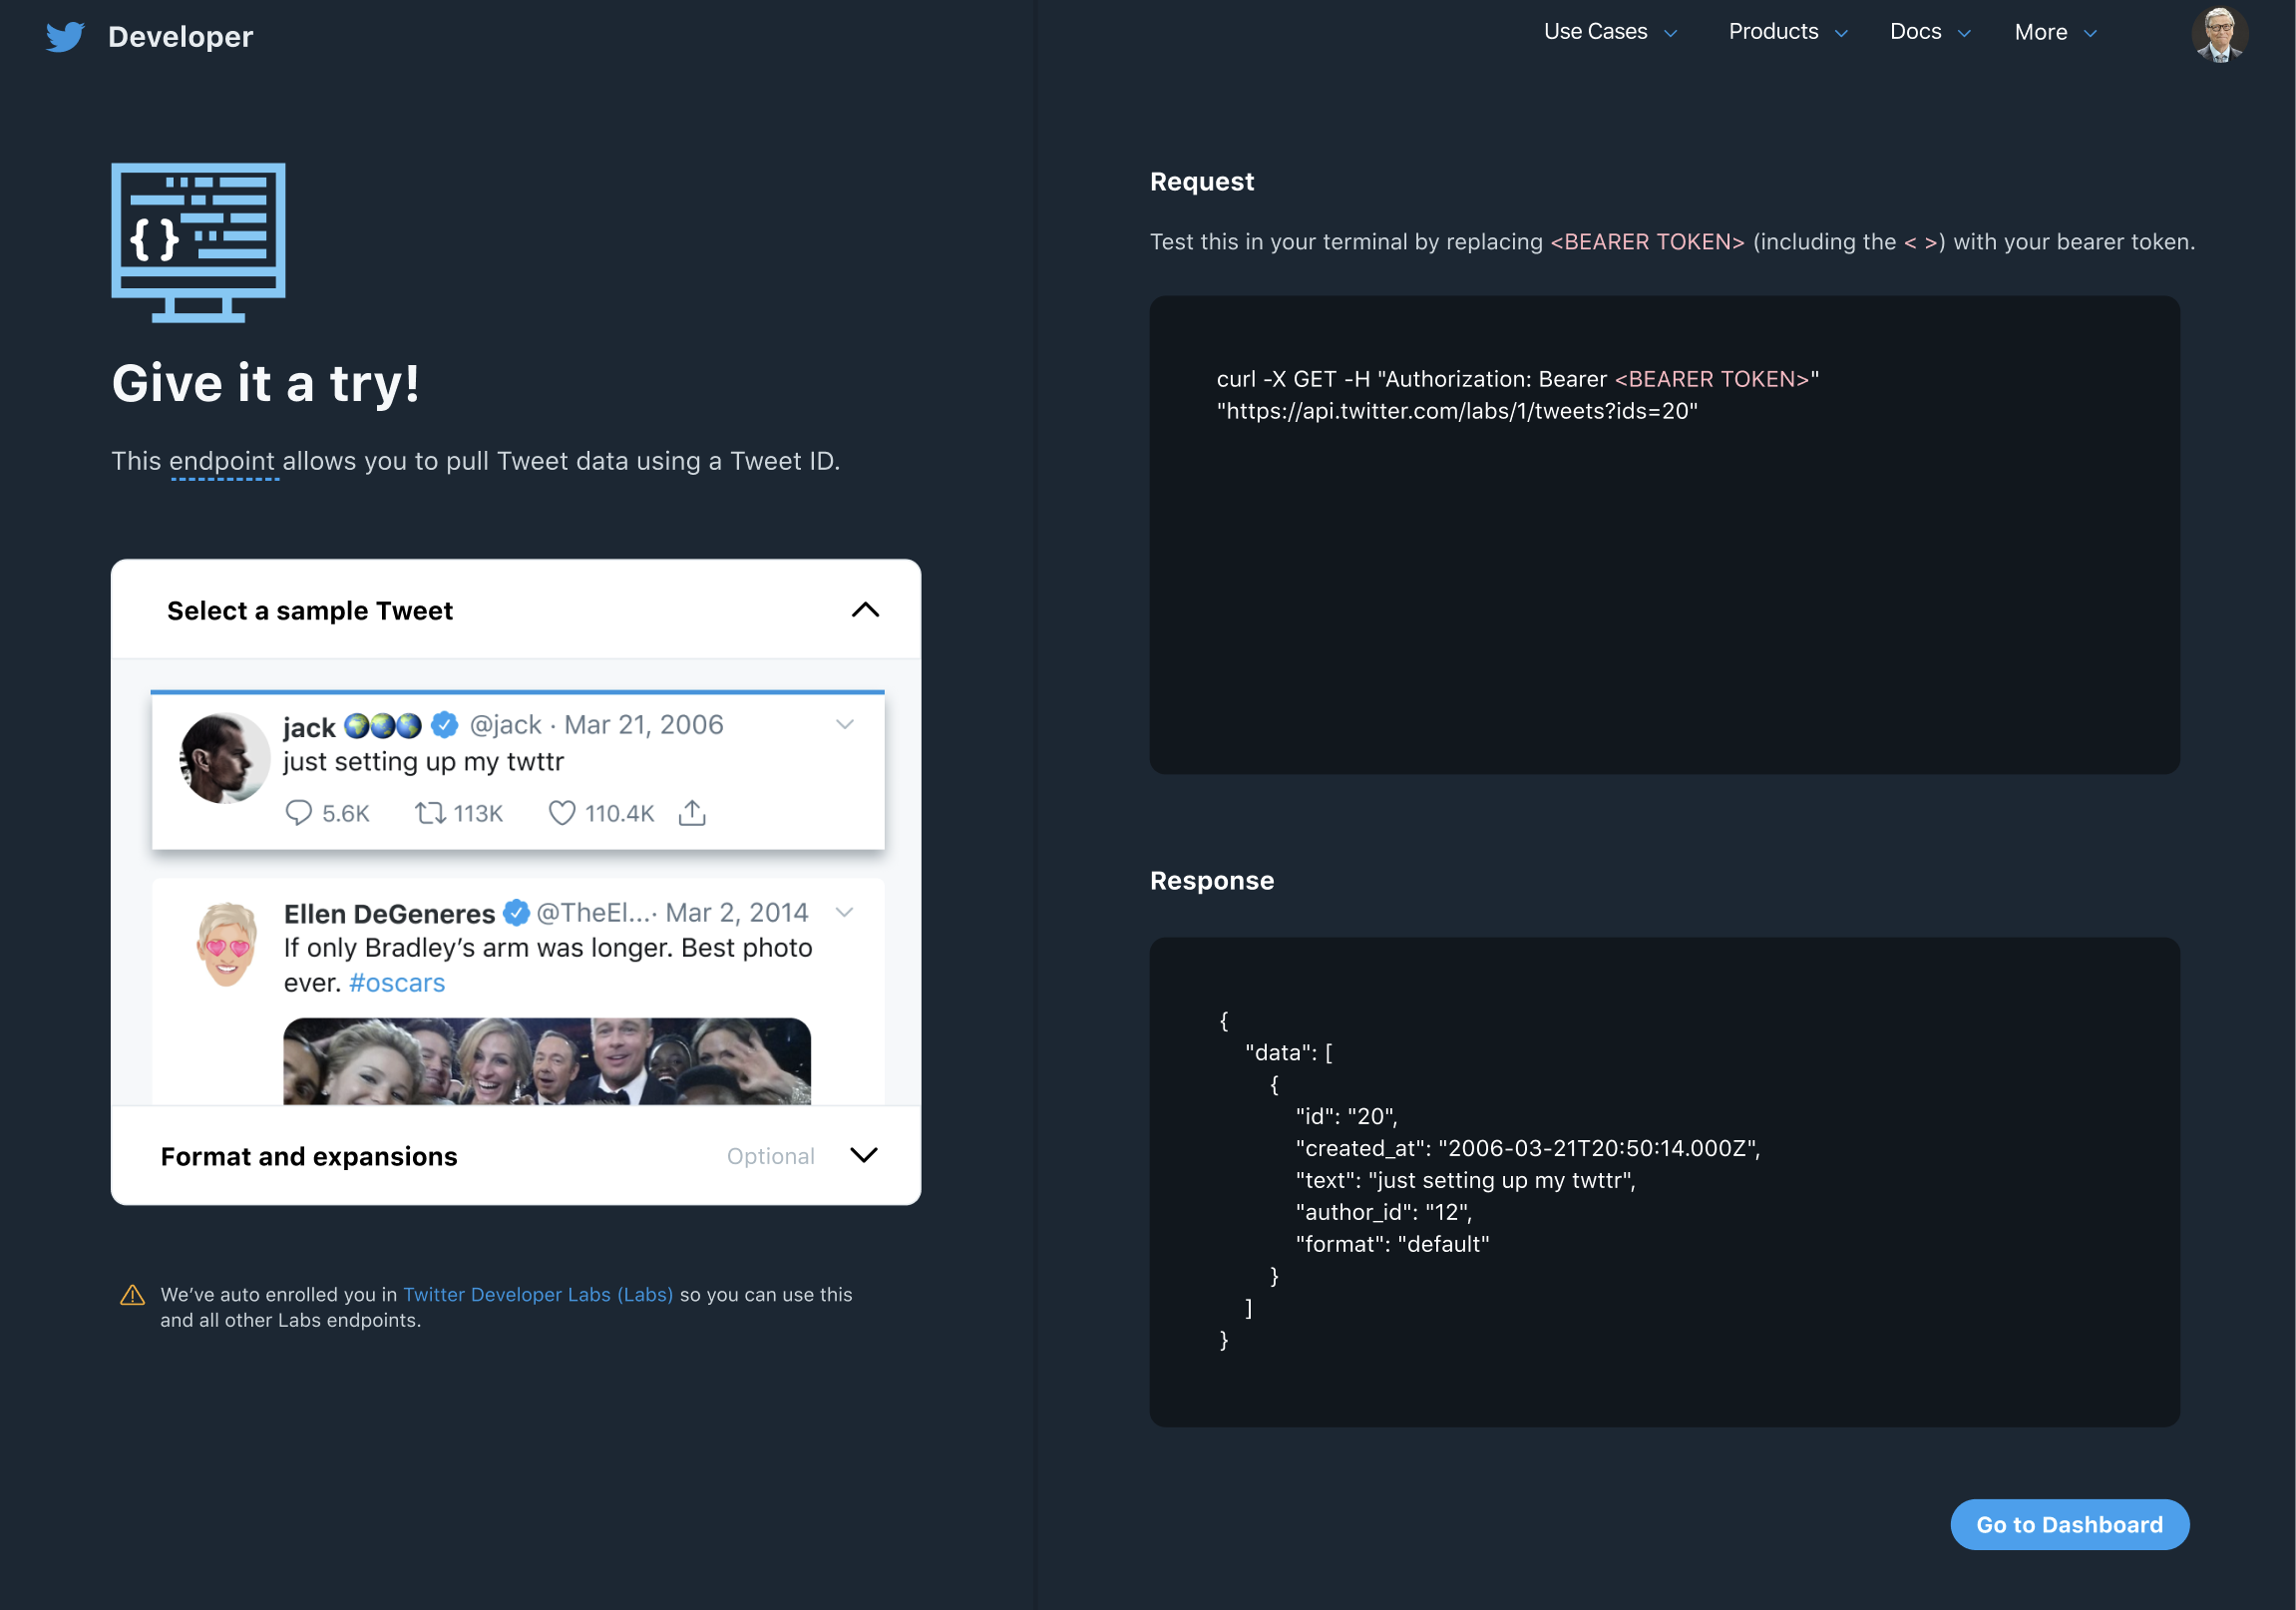Open the Use Cases menu
2296x1610 pixels.
pyautogui.click(x=1610, y=32)
